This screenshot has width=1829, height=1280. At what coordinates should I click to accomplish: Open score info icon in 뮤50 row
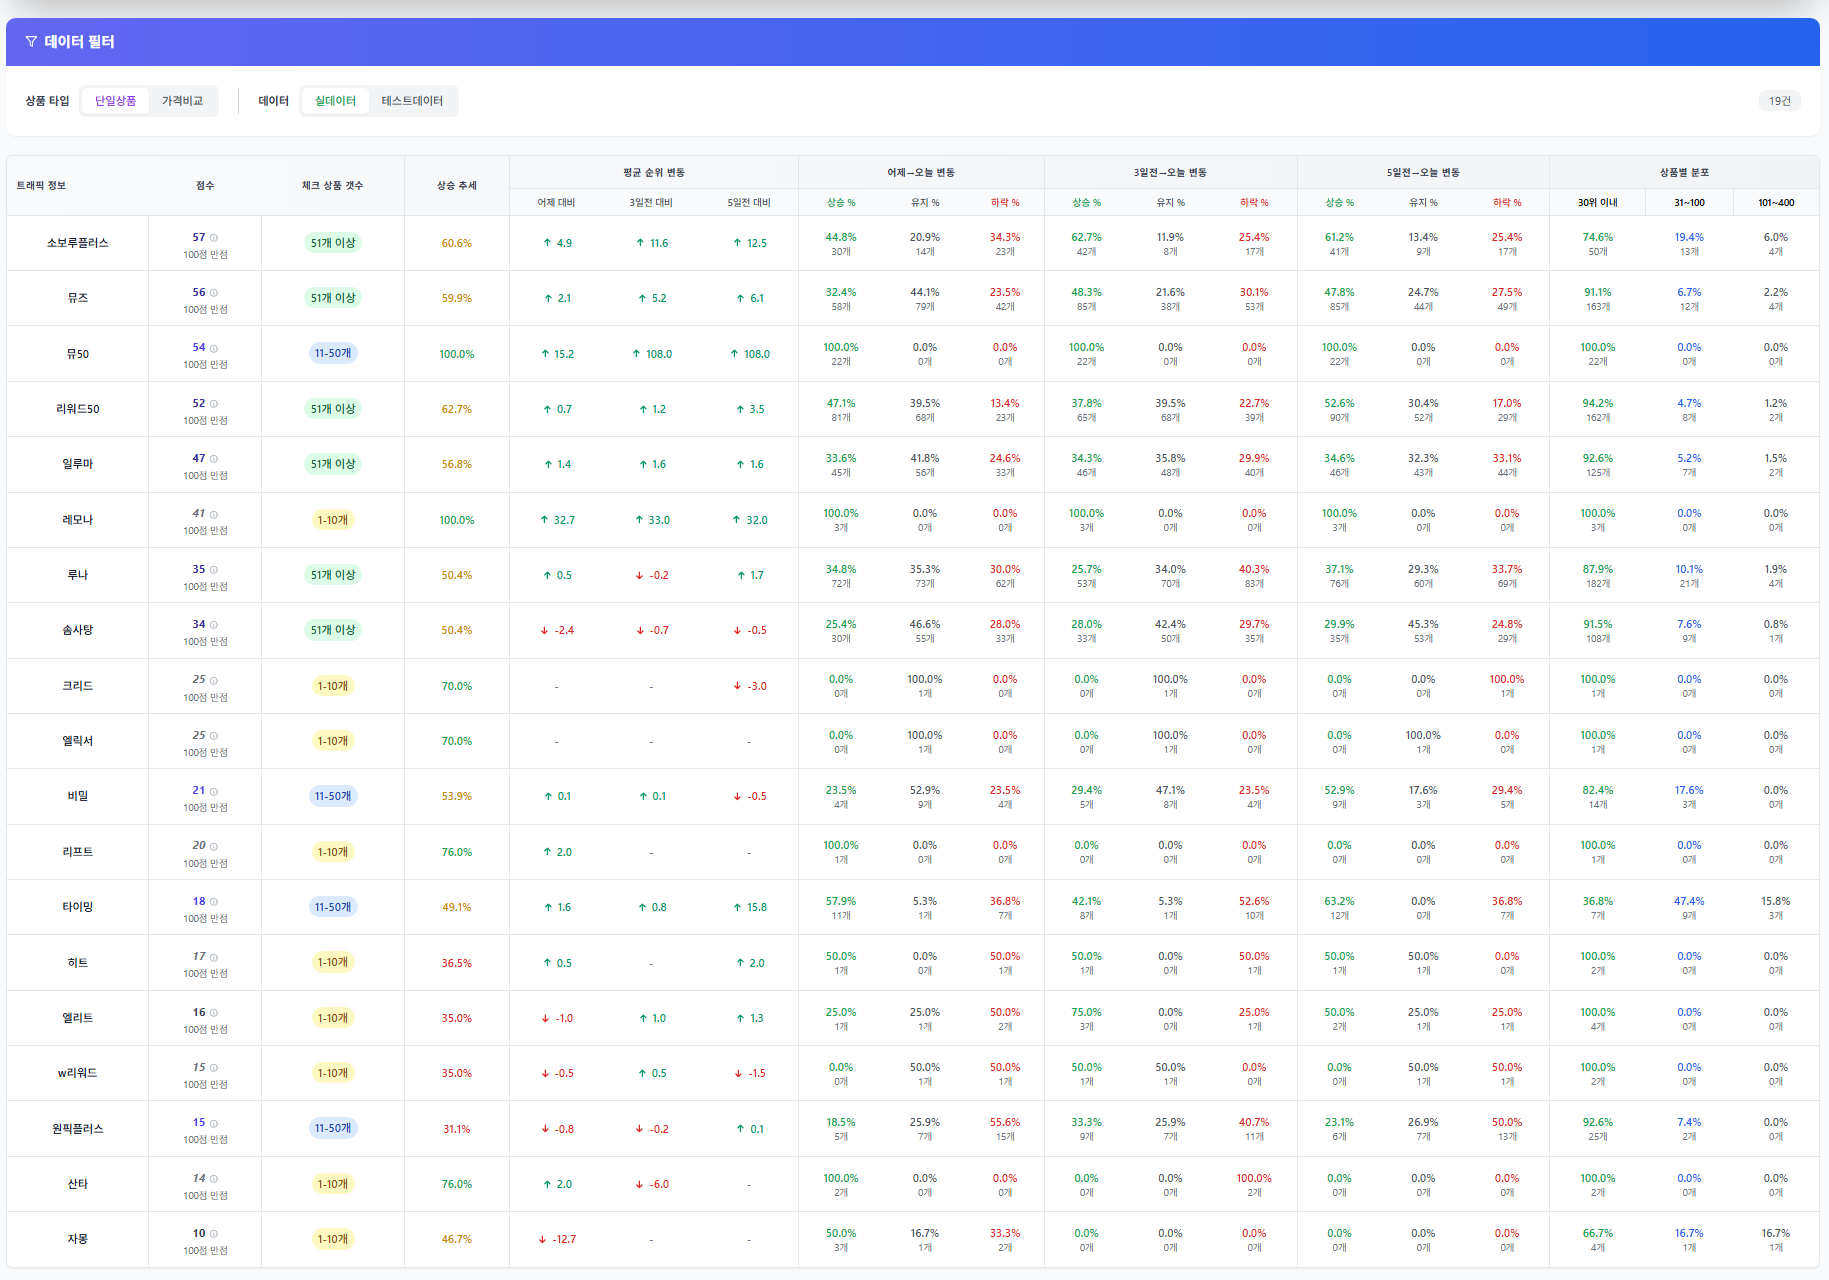214,348
